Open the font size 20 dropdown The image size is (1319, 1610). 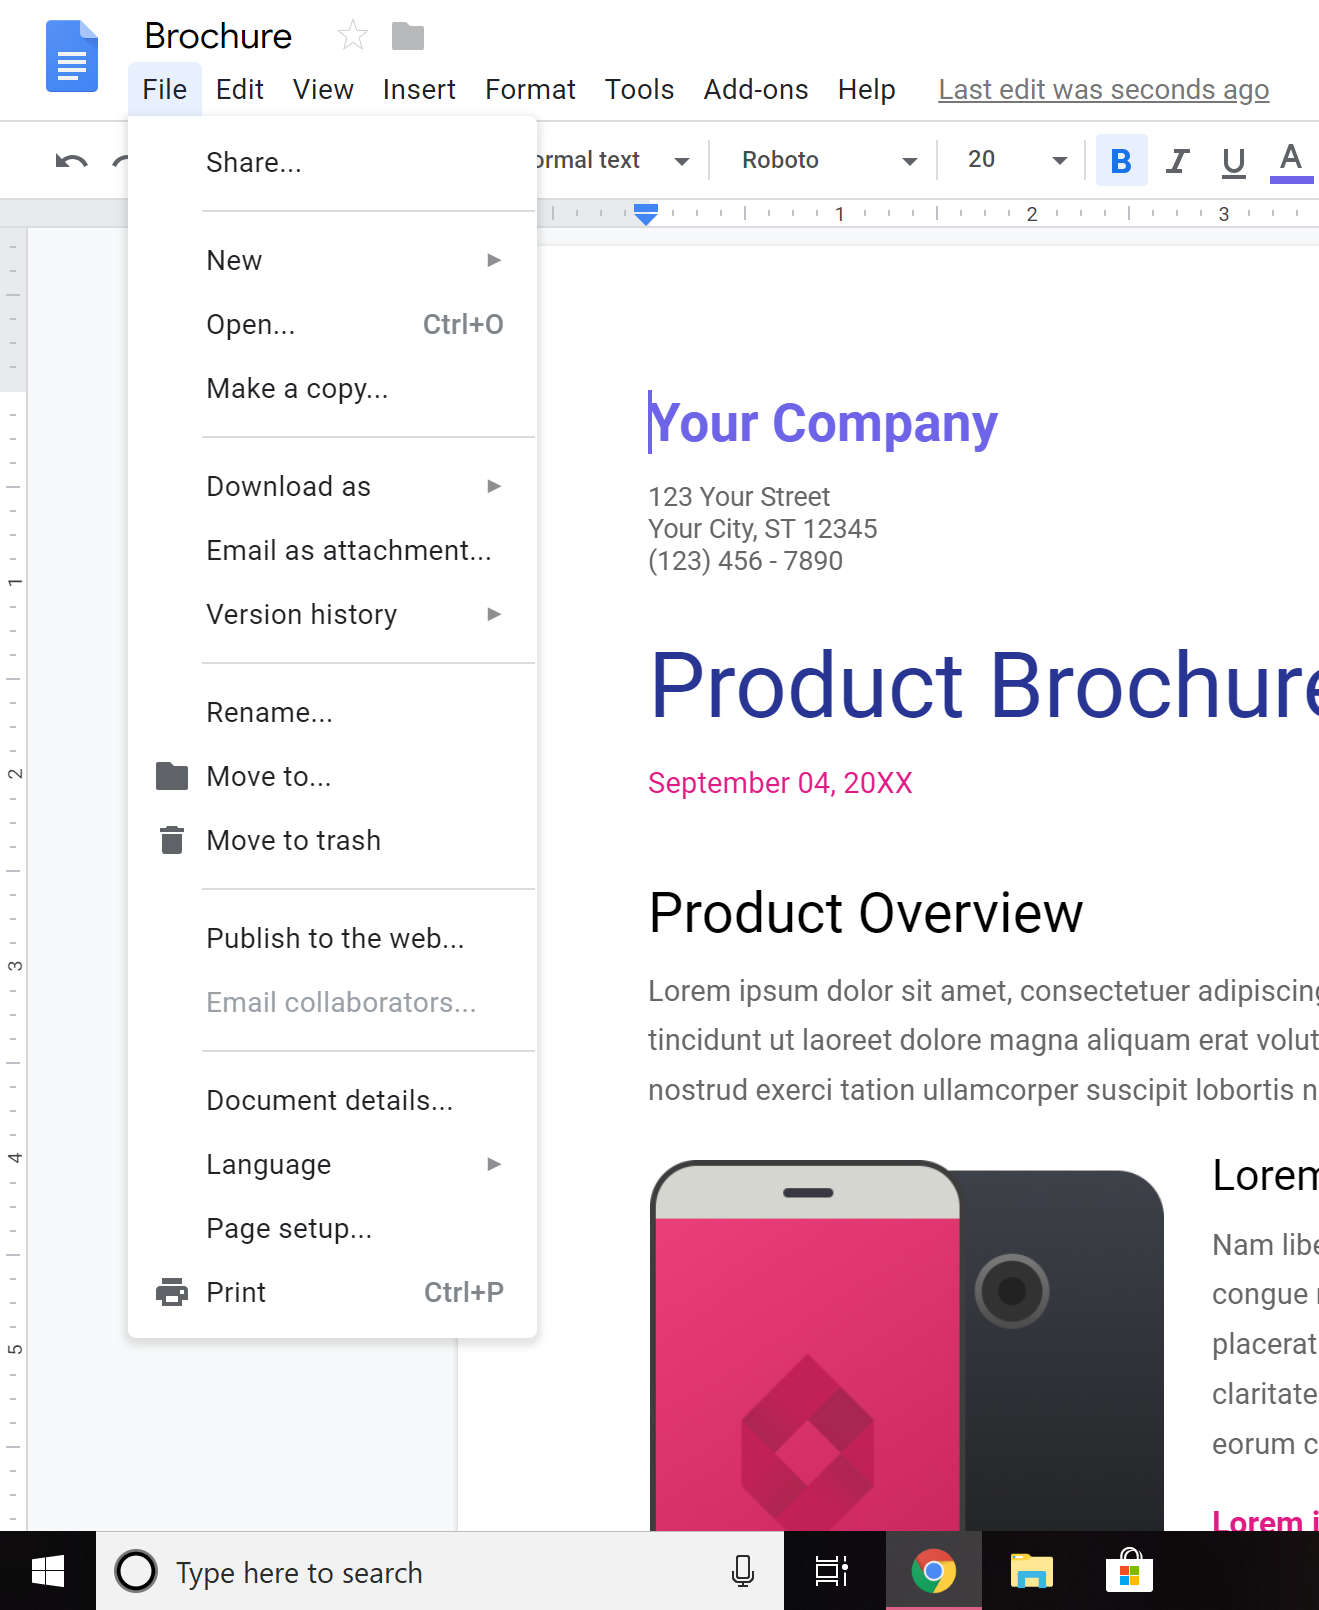(x=1015, y=161)
